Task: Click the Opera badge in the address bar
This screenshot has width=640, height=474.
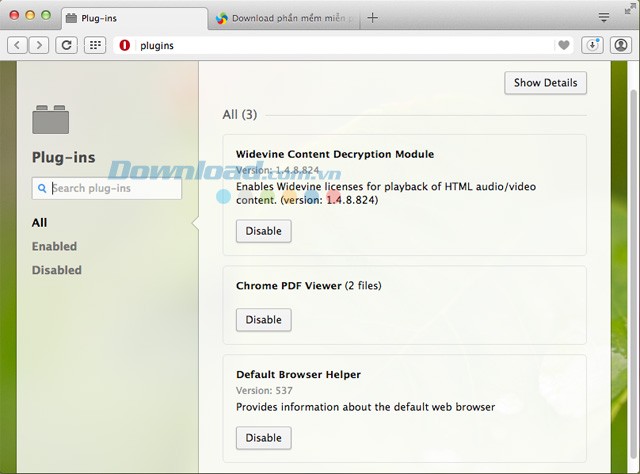Action: point(124,45)
